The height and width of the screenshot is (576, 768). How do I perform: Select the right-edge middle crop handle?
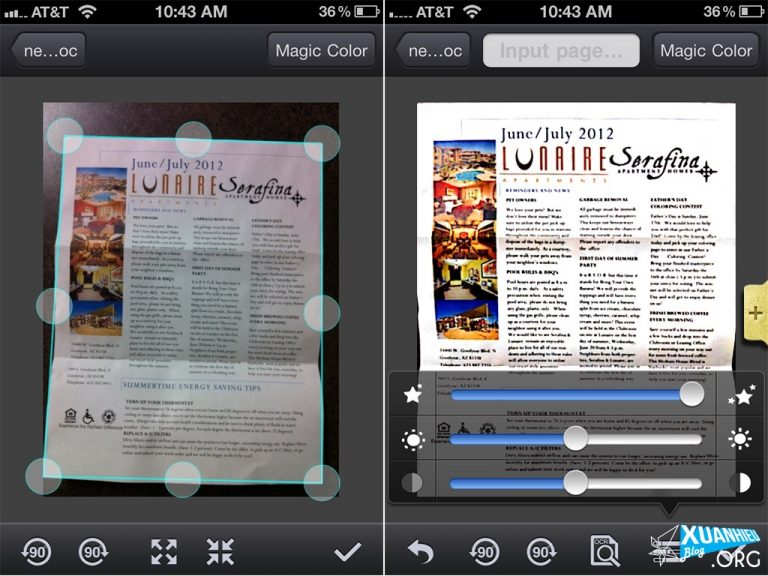coord(322,313)
